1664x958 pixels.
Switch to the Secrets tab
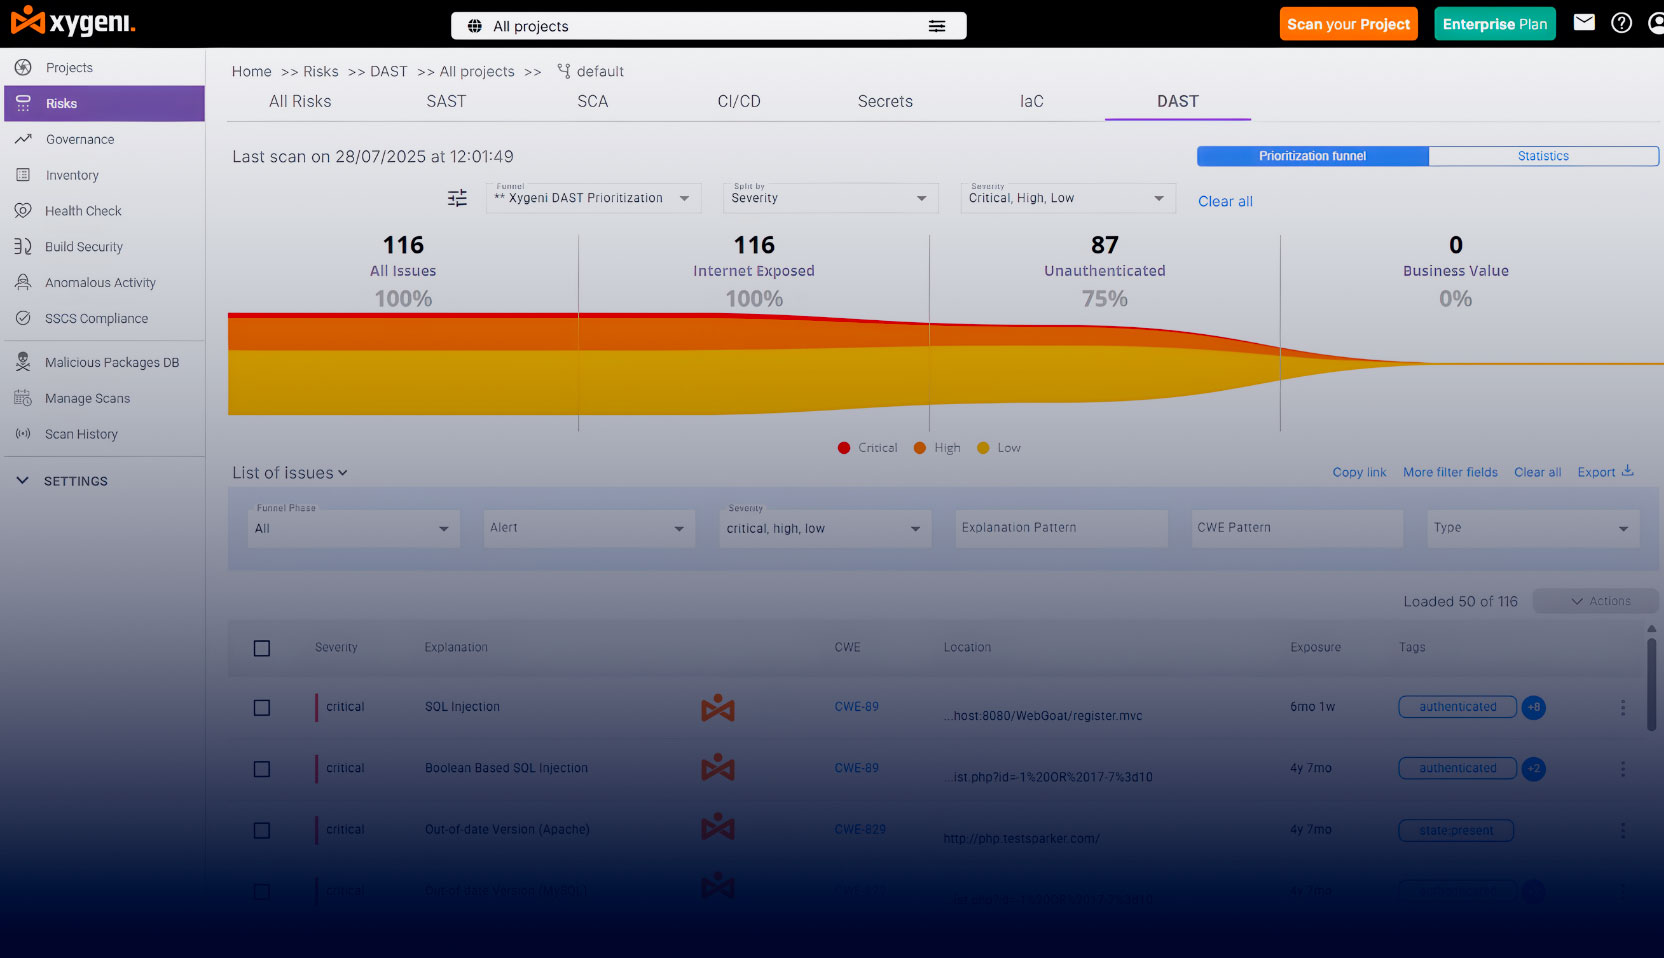(885, 101)
